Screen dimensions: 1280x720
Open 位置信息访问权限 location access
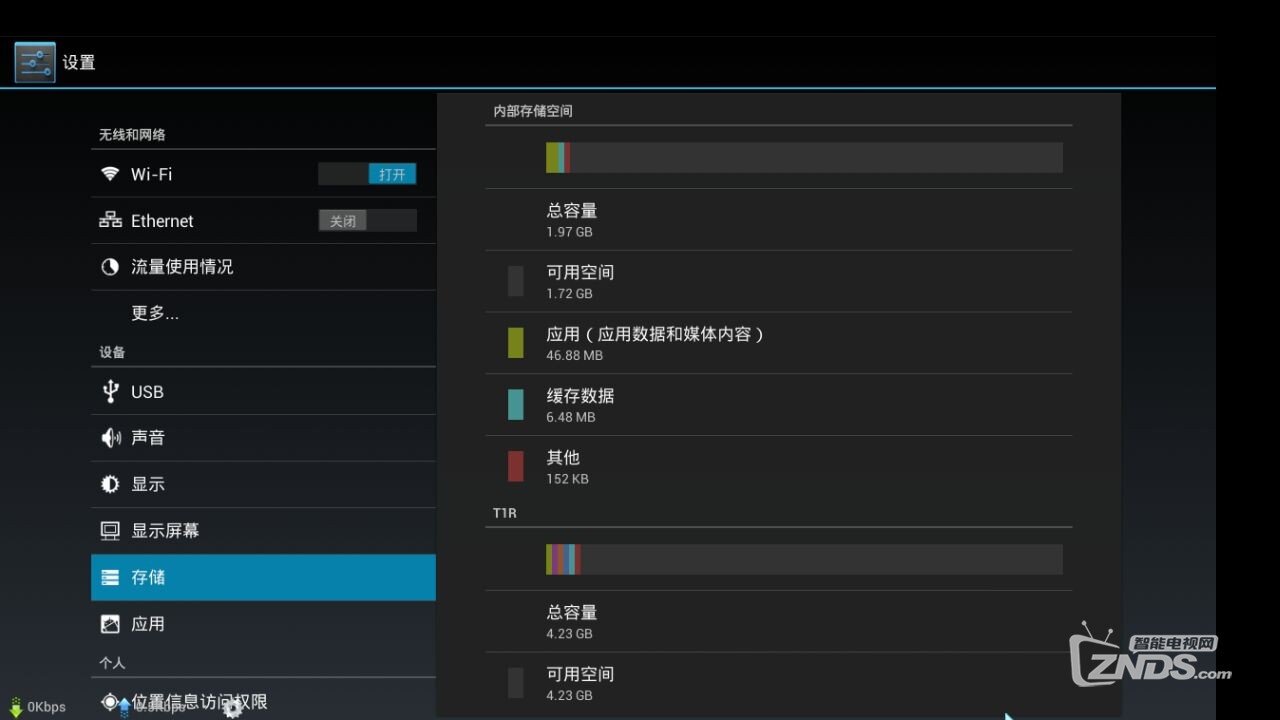tap(263, 702)
